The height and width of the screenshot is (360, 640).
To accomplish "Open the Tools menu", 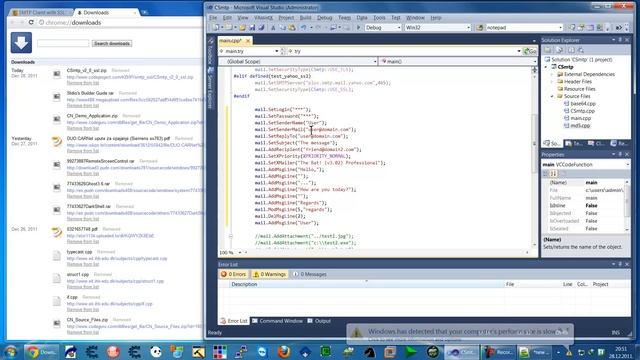I will tap(379, 18).
